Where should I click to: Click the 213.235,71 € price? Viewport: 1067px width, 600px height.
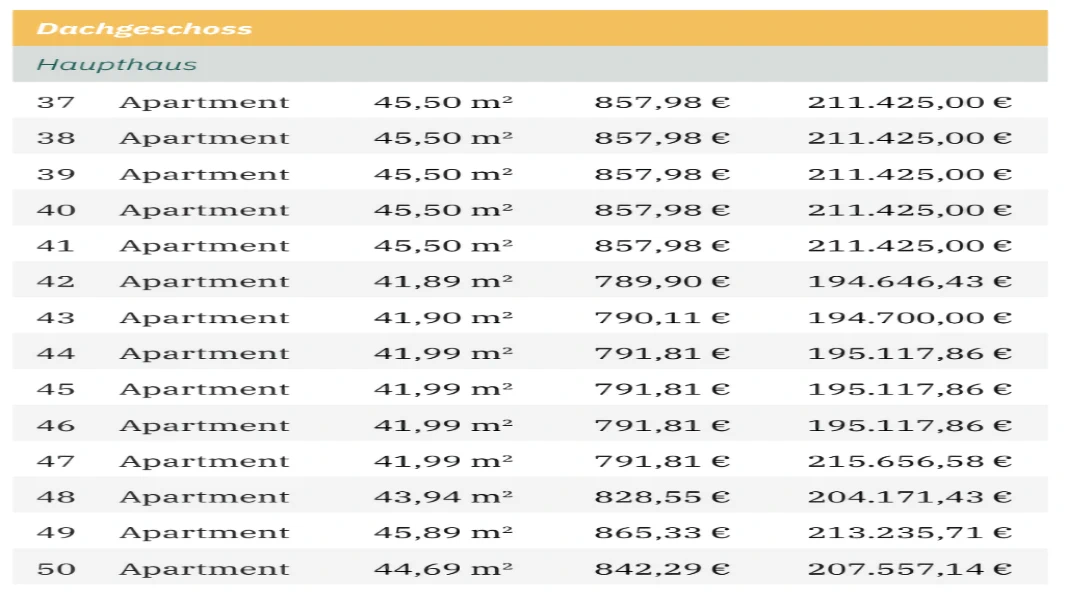pyautogui.click(x=909, y=533)
